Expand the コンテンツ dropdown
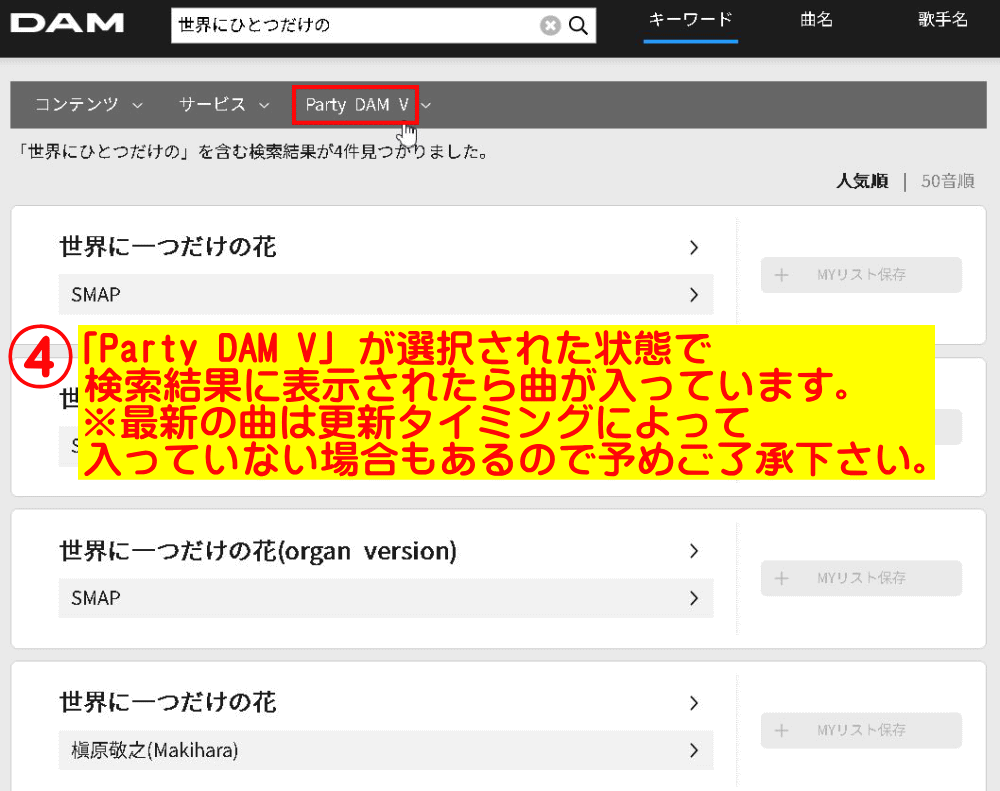Image resolution: width=1000 pixels, height=791 pixels. 89,105
